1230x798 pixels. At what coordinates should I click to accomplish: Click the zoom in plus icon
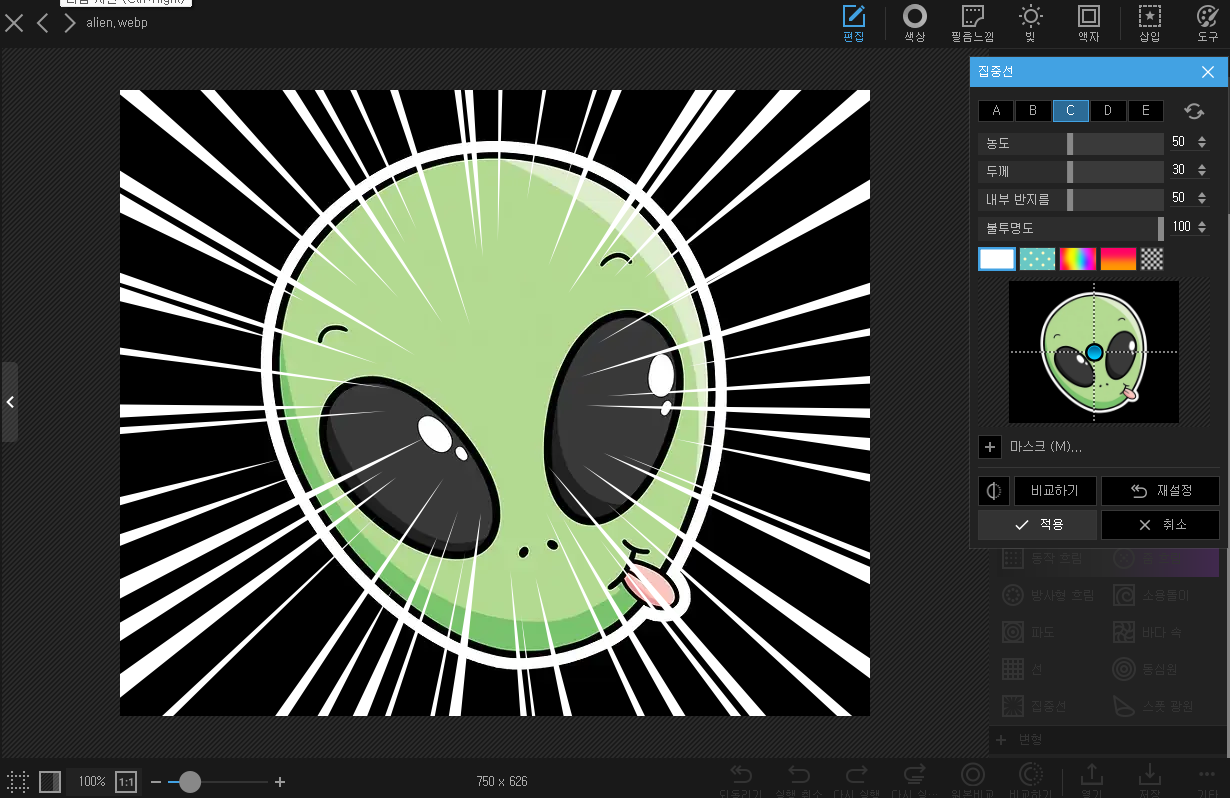point(280,782)
